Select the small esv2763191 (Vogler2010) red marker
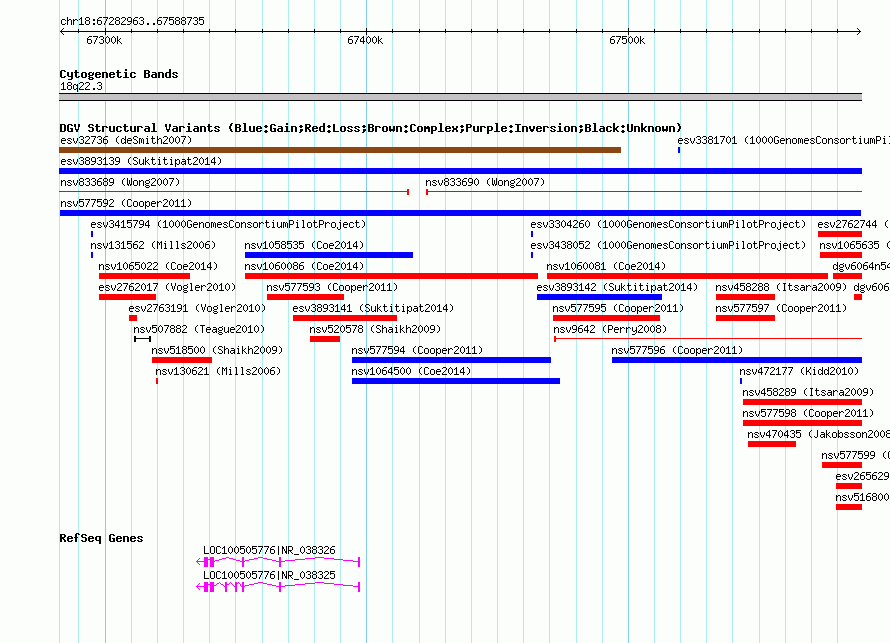 133,318
